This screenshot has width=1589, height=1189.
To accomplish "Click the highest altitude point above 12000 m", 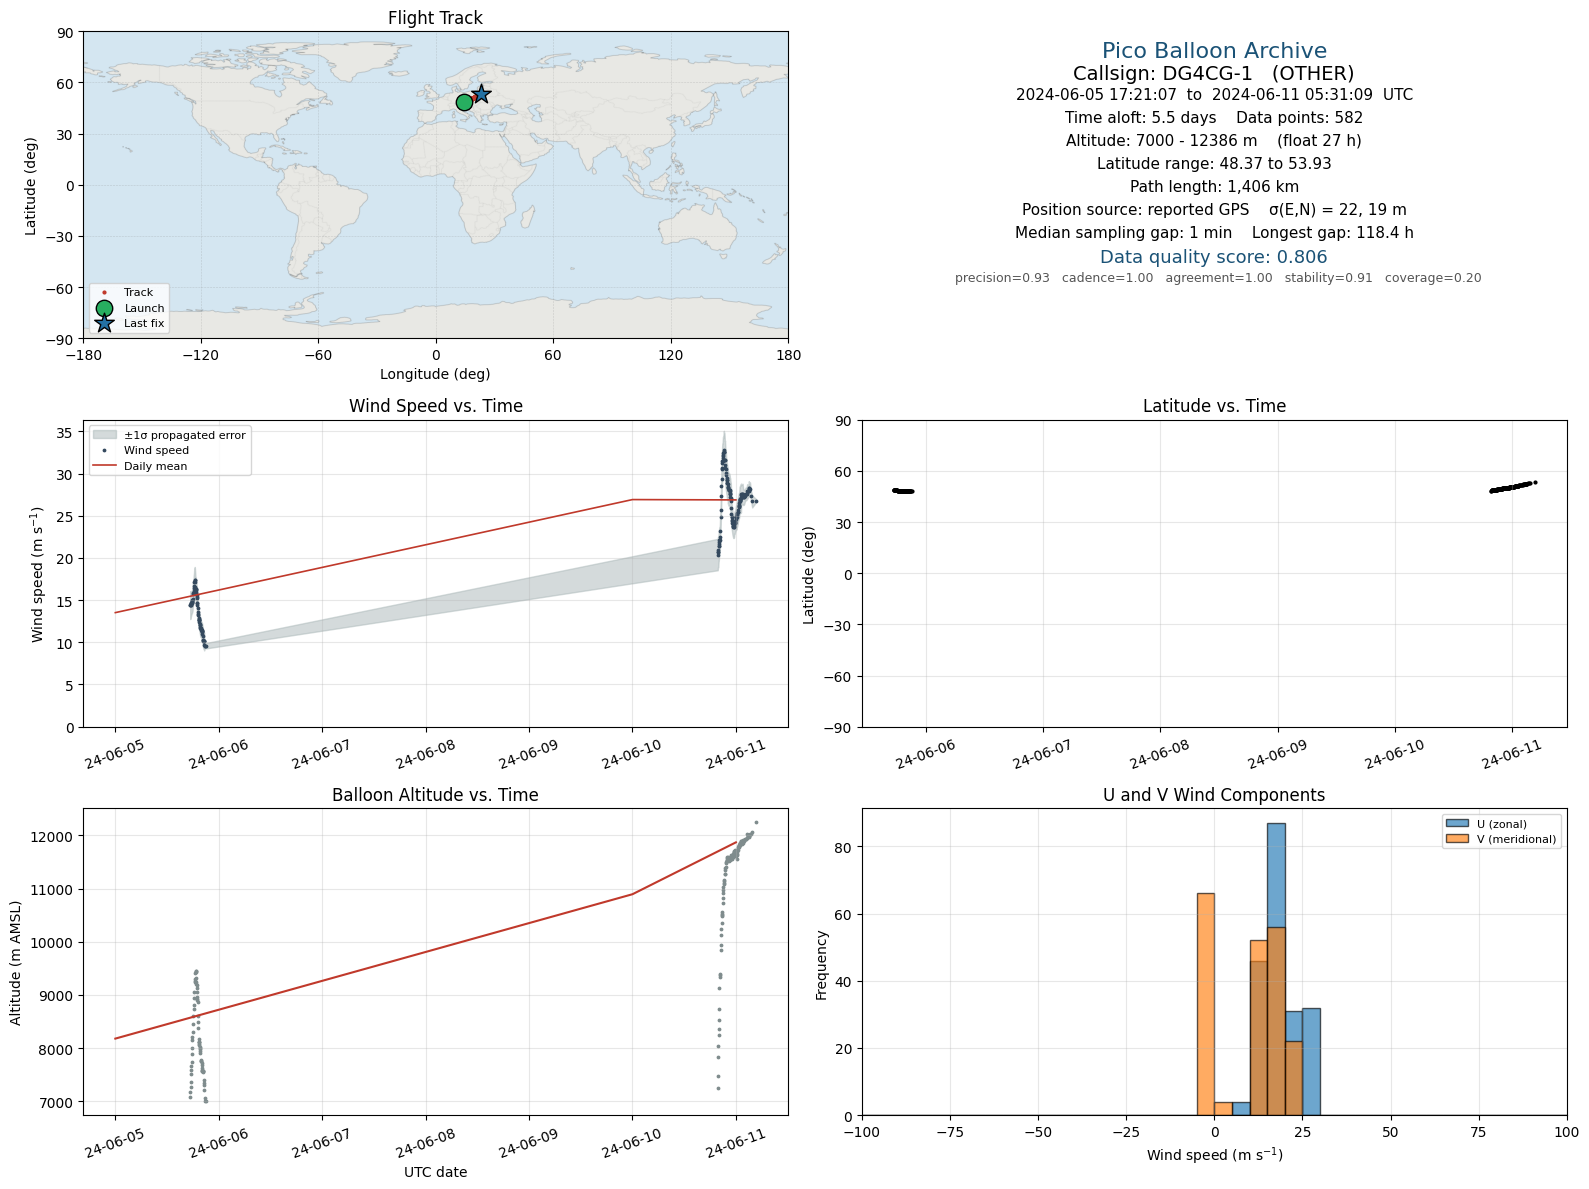I will [756, 822].
